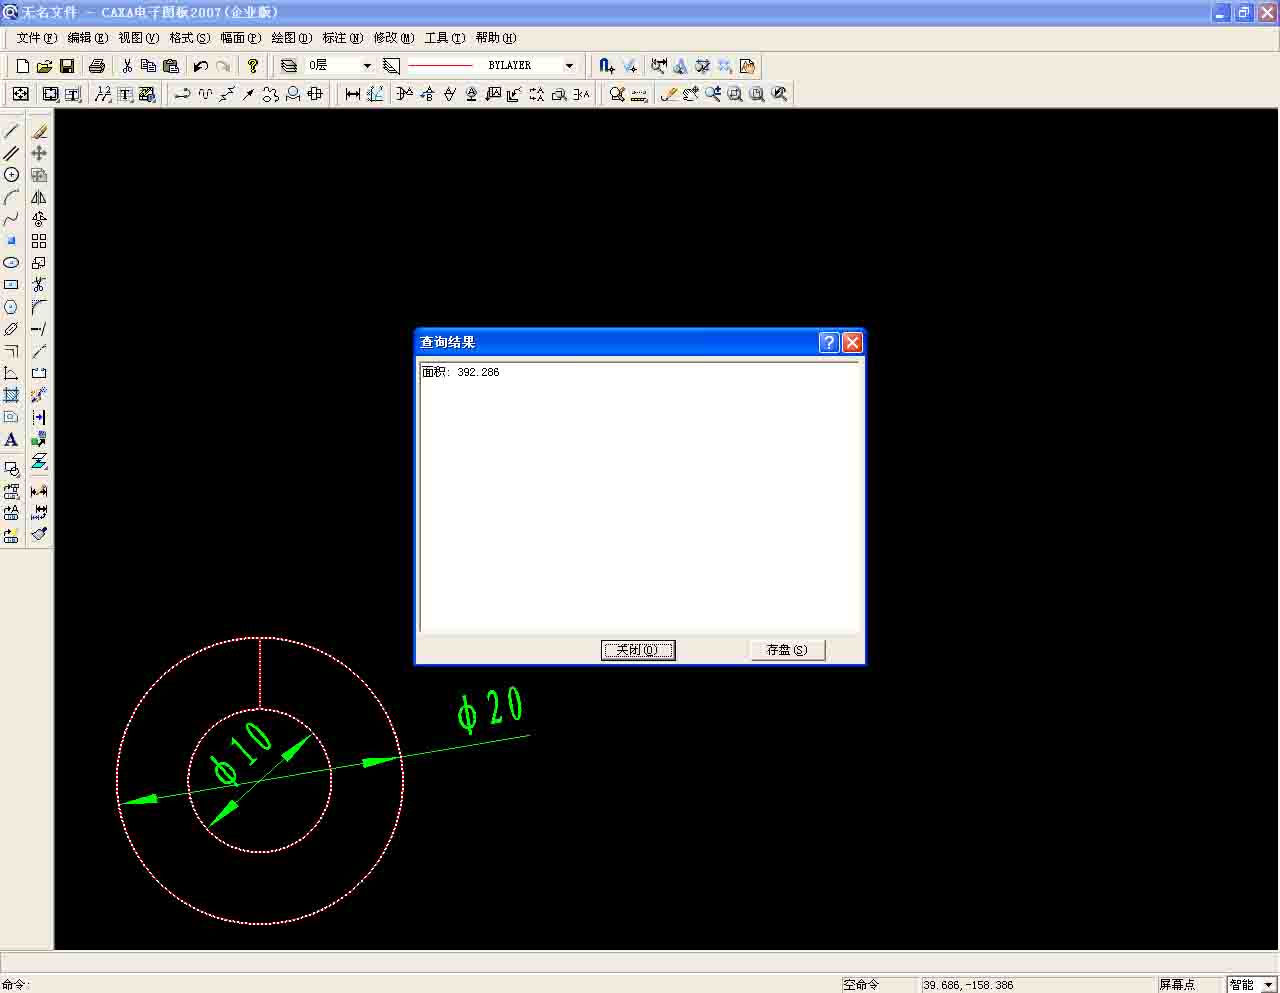Click the red line color swatch in toolbar
Image resolution: width=1280 pixels, height=993 pixels.
tap(440, 66)
